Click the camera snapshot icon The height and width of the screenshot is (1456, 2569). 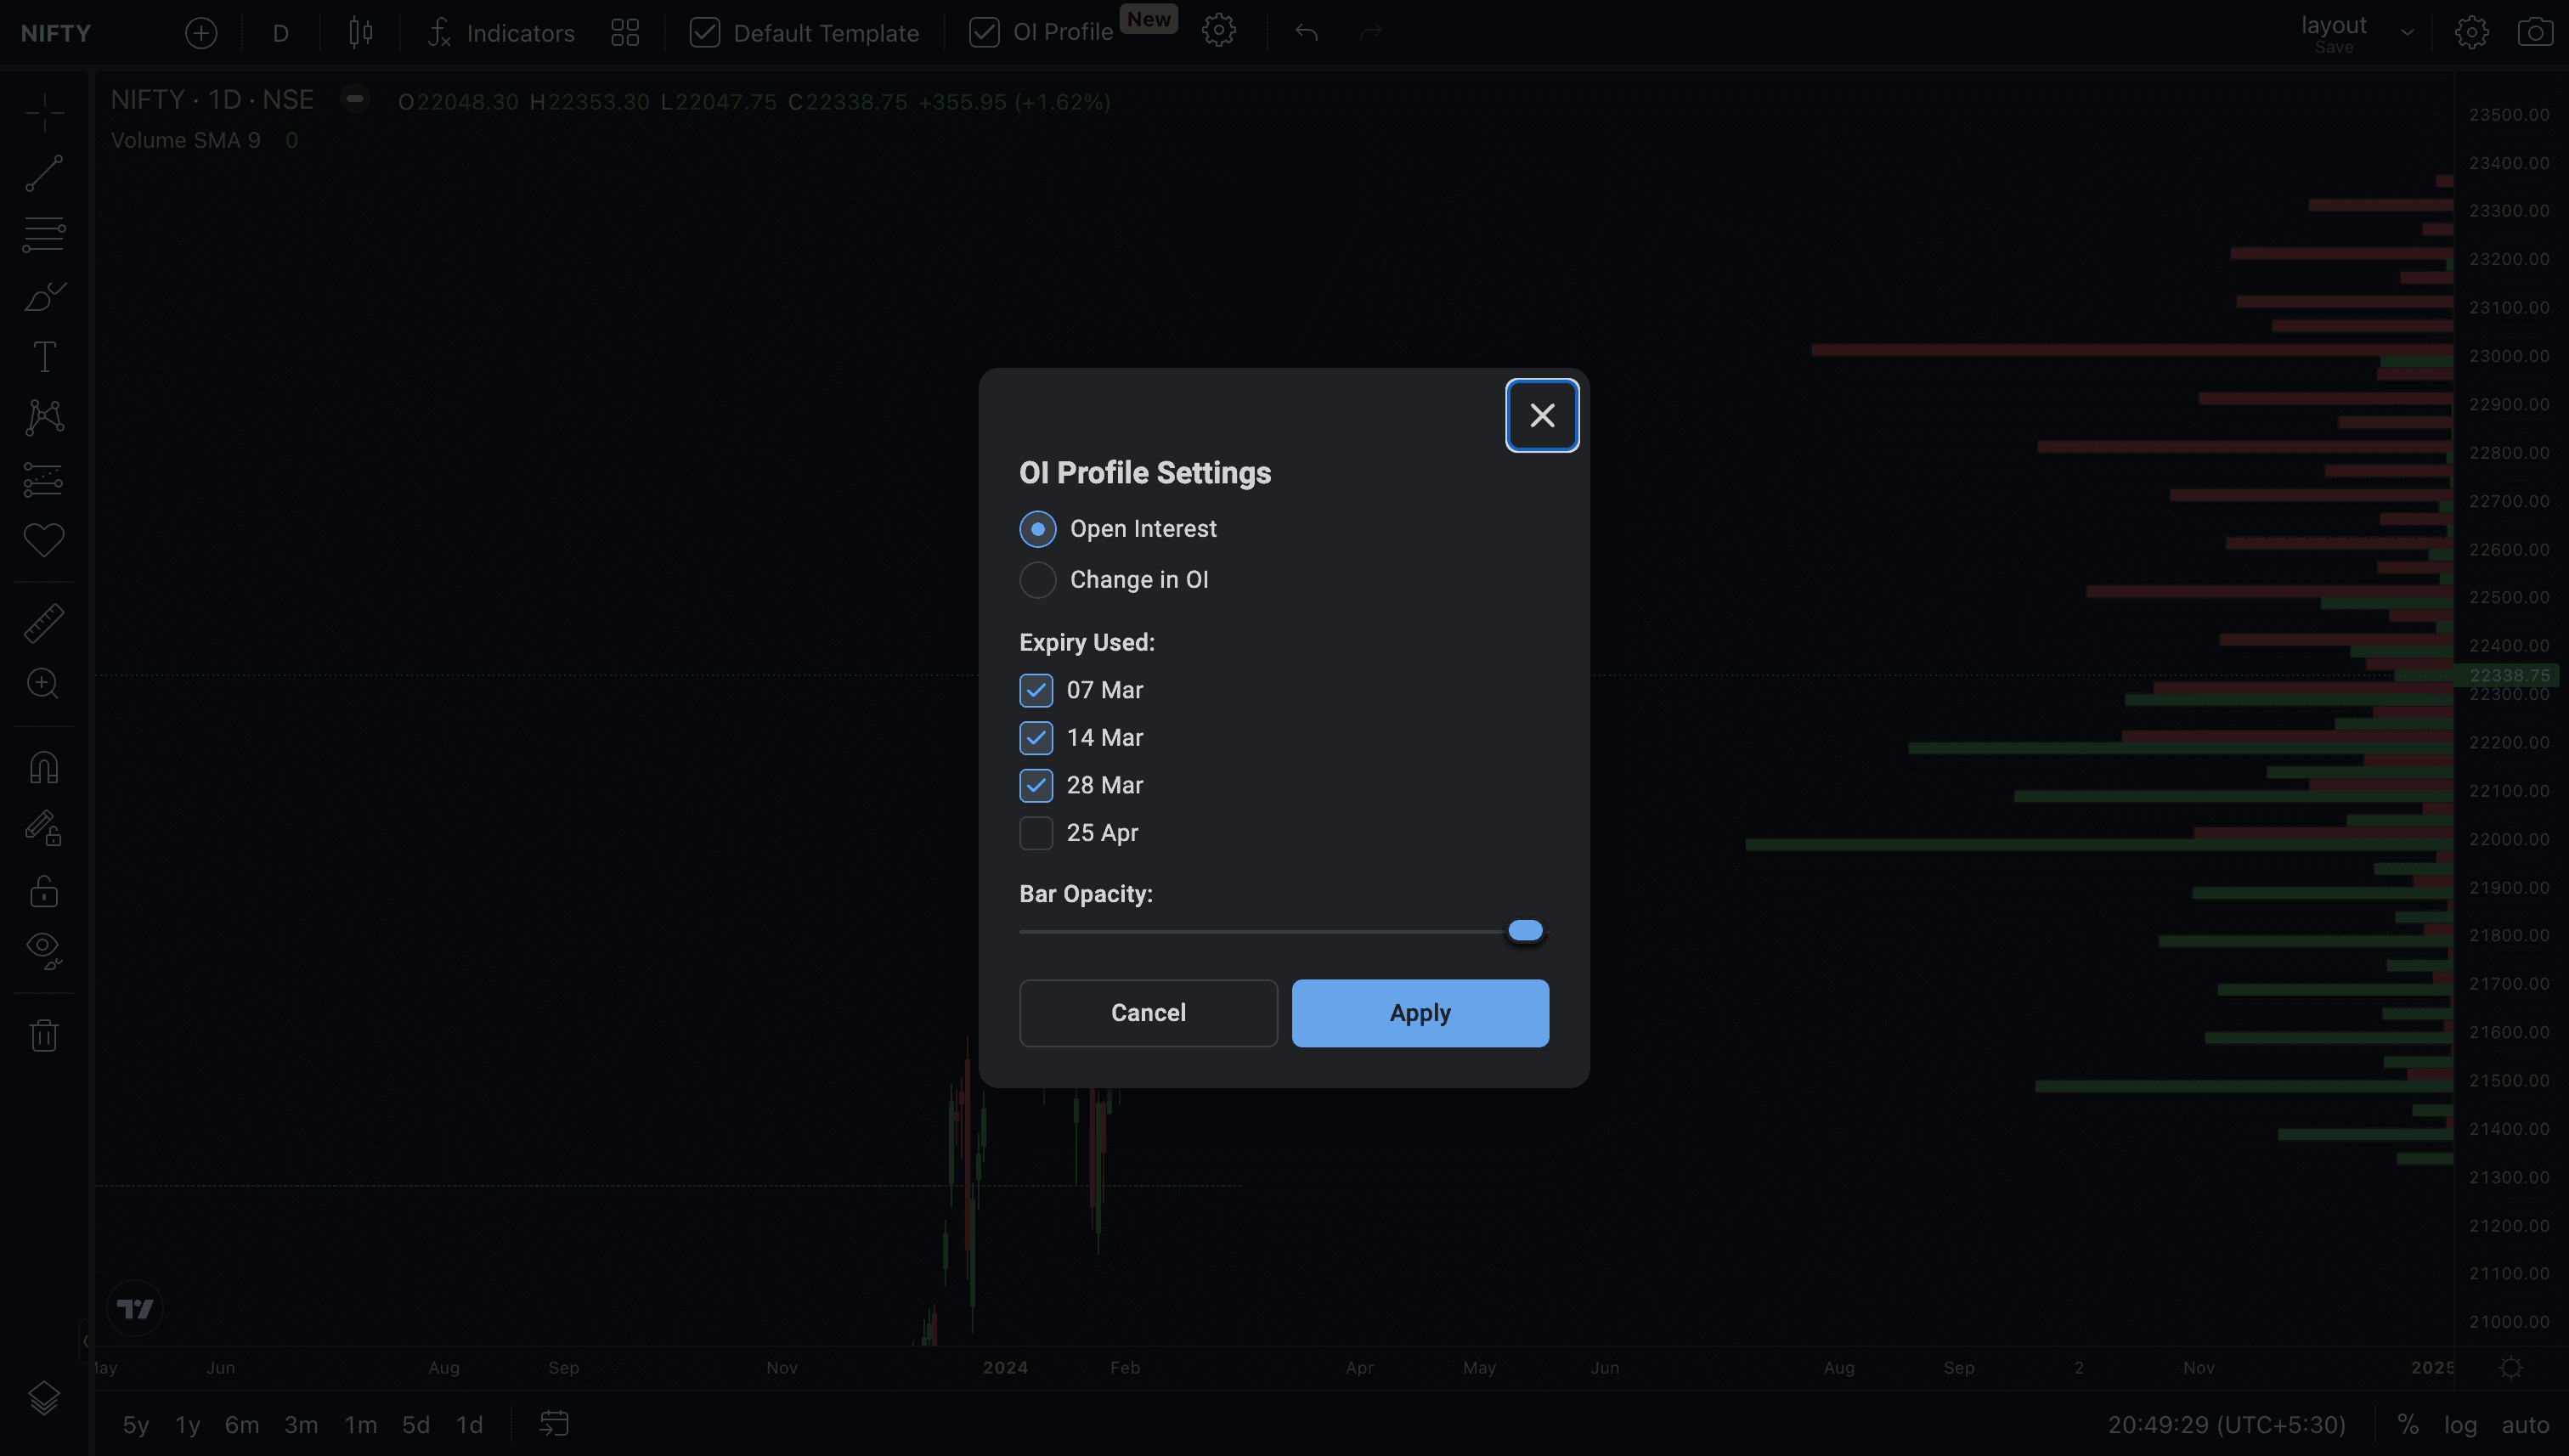[x=2534, y=32]
